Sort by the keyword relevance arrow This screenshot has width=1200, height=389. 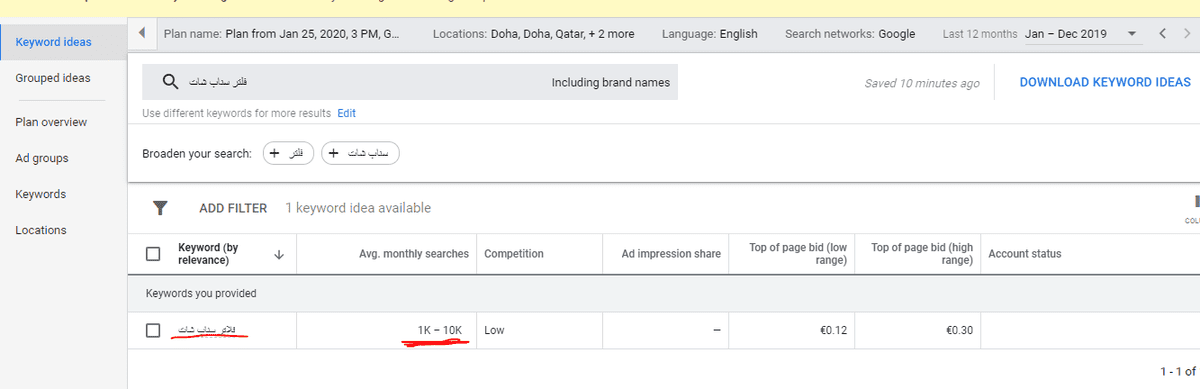pyautogui.click(x=279, y=254)
